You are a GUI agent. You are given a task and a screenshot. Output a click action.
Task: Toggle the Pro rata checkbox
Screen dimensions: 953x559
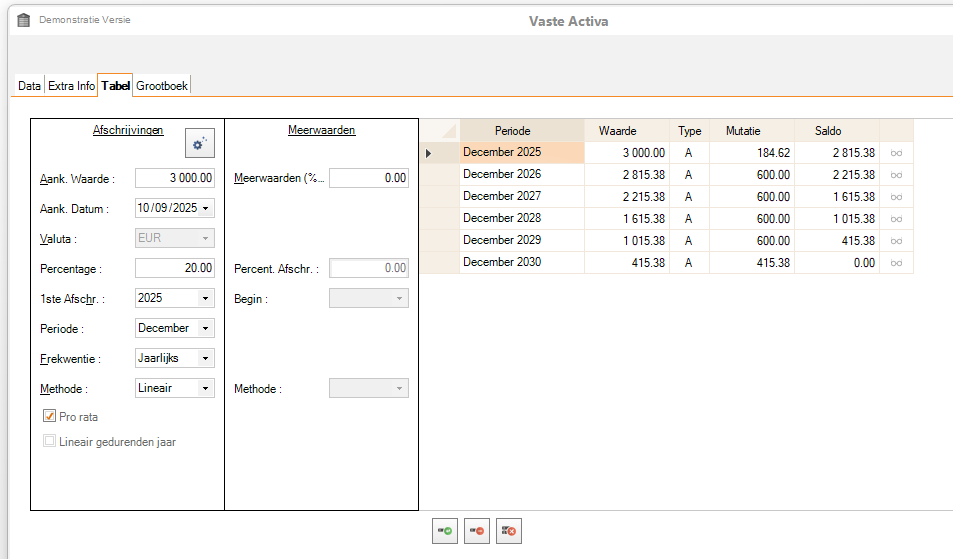point(50,416)
